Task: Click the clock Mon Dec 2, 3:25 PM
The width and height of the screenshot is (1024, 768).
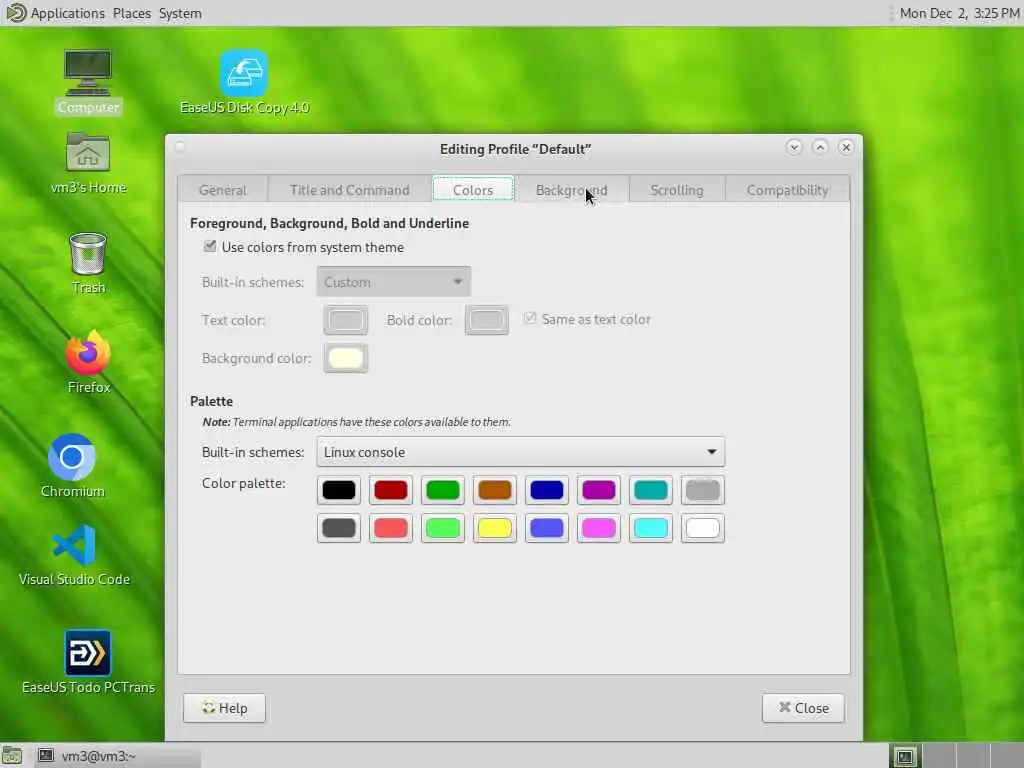Action: point(959,13)
